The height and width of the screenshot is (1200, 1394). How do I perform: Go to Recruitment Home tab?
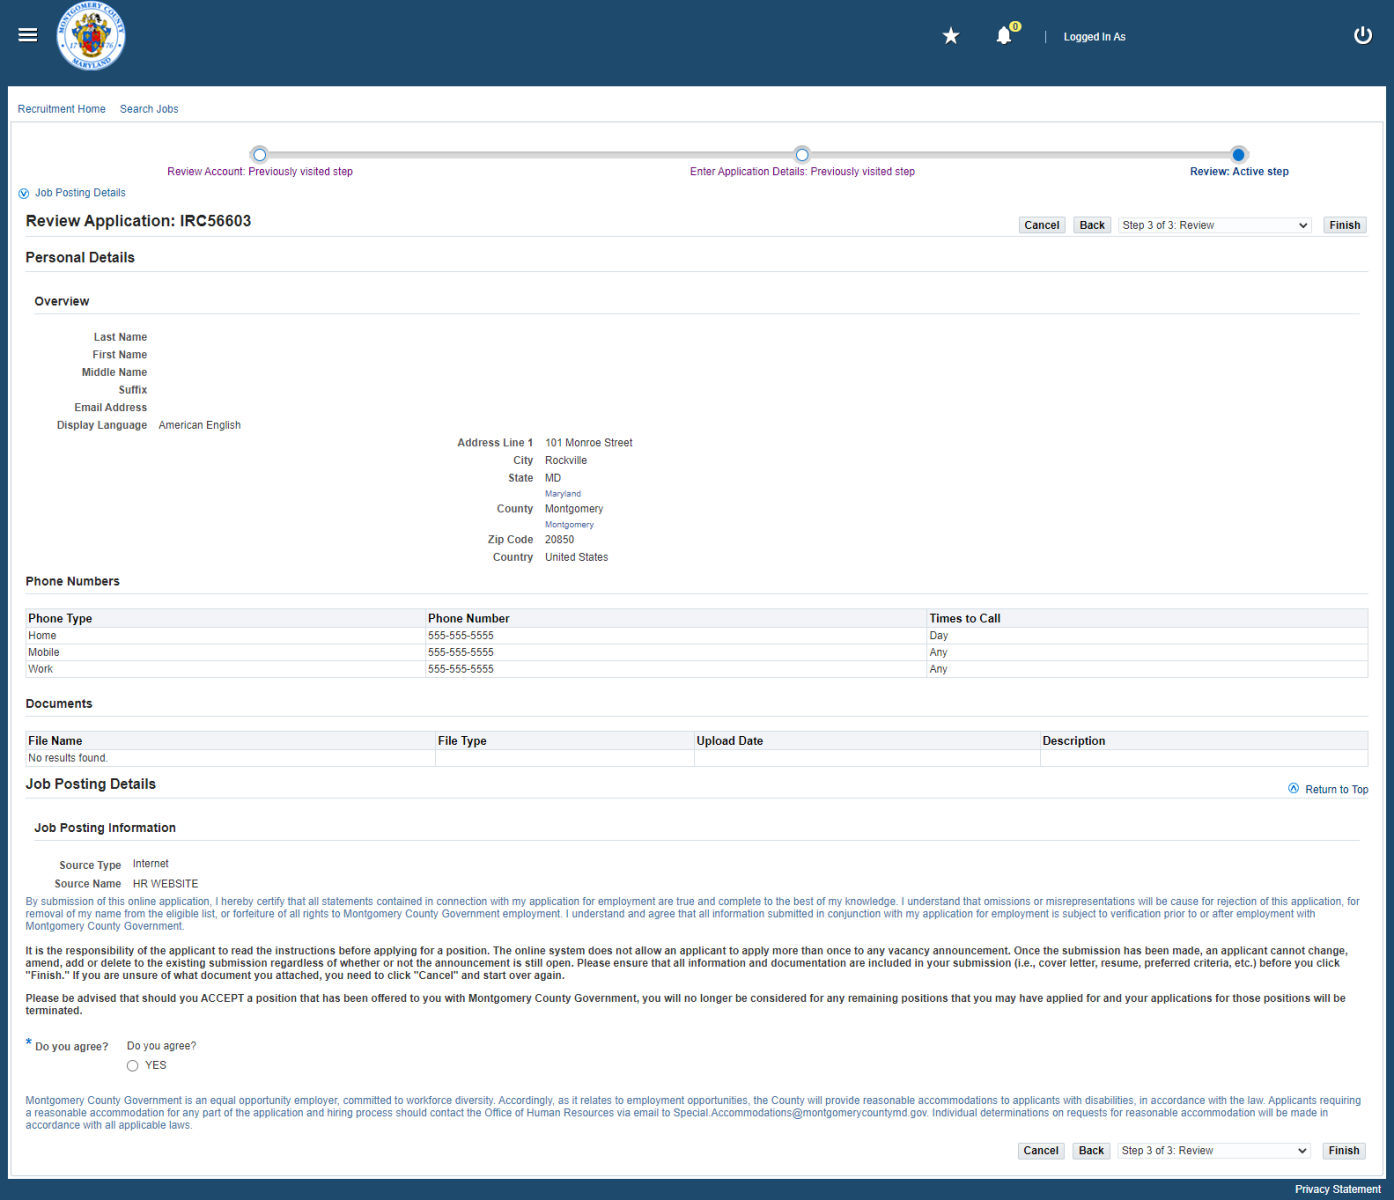(x=61, y=109)
